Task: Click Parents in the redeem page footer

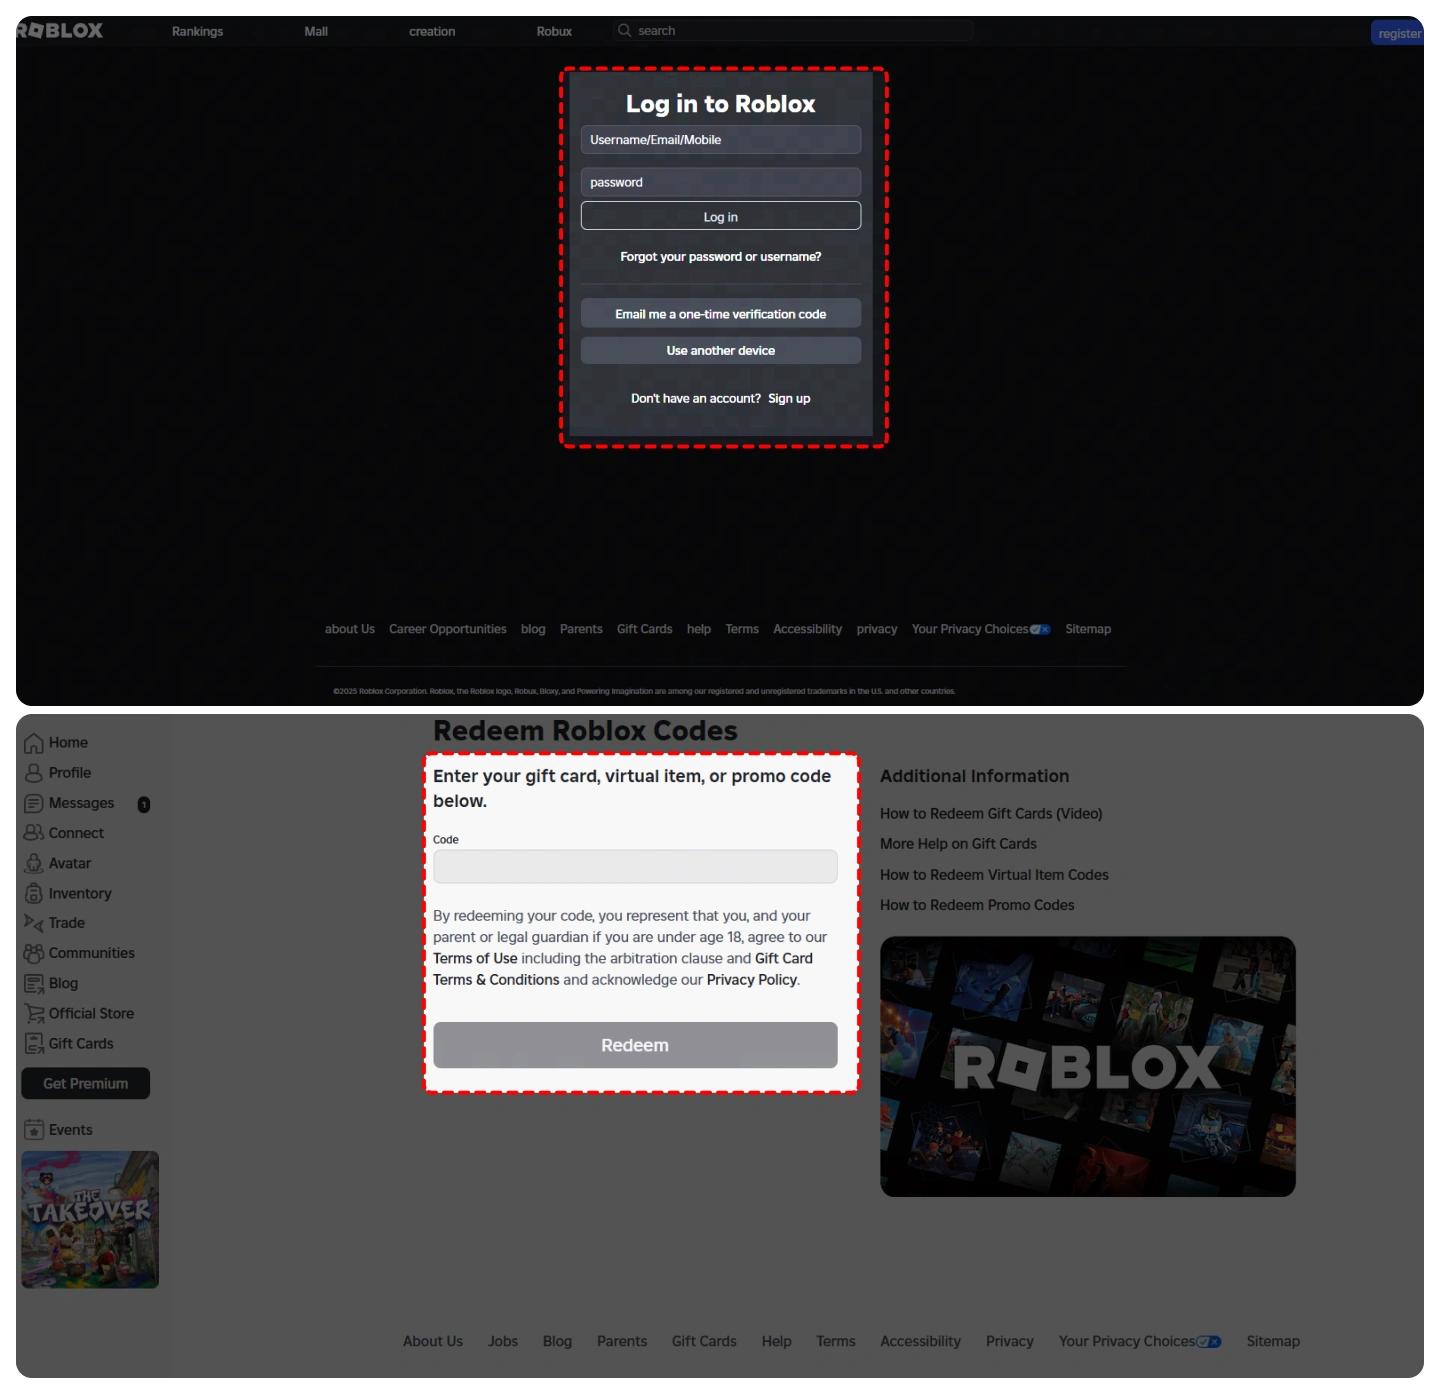Action: pyautogui.click(x=622, y=1342)
